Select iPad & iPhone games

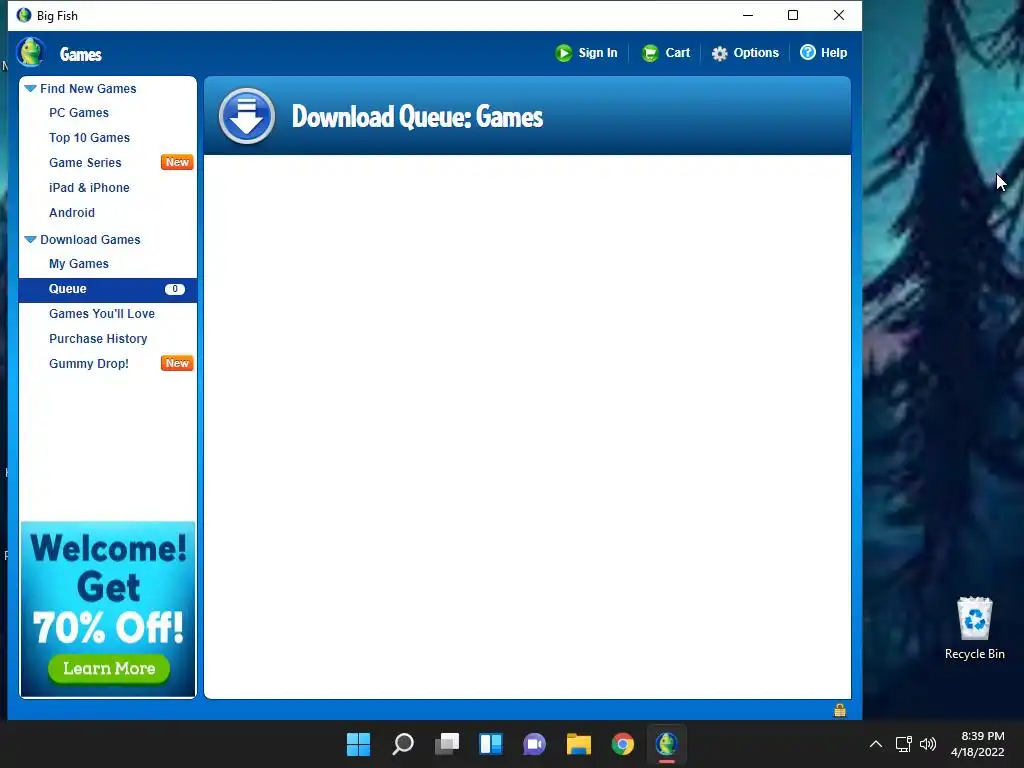click(x=89, y=188)
